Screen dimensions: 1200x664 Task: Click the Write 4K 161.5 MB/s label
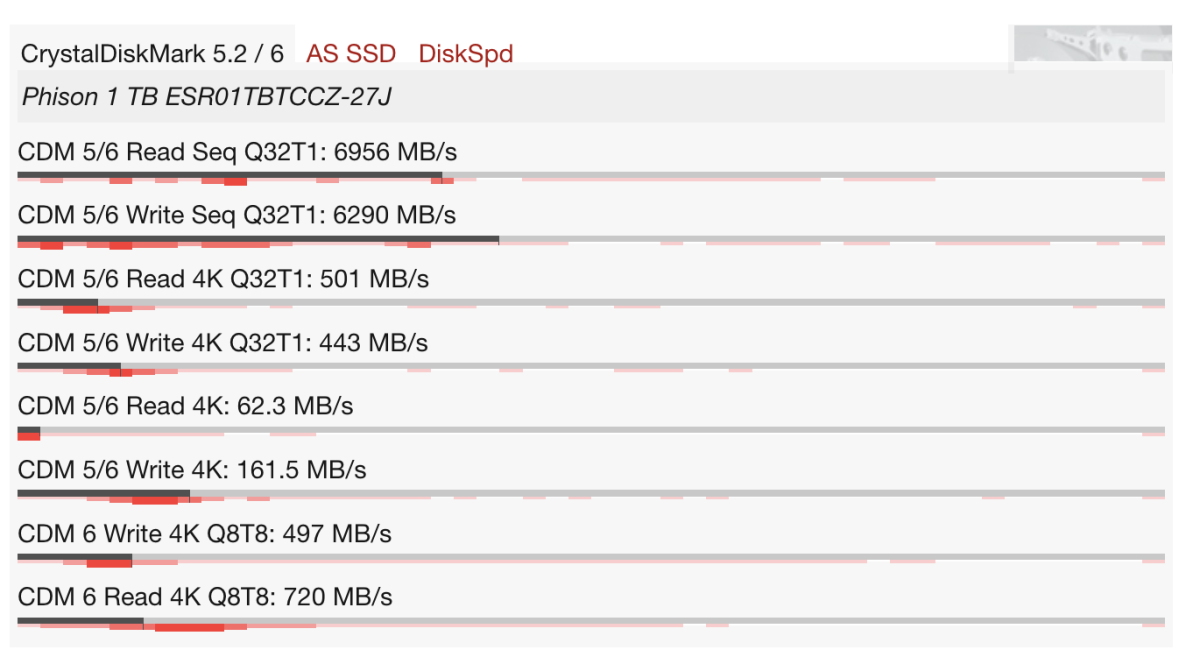tap(192, 470)
